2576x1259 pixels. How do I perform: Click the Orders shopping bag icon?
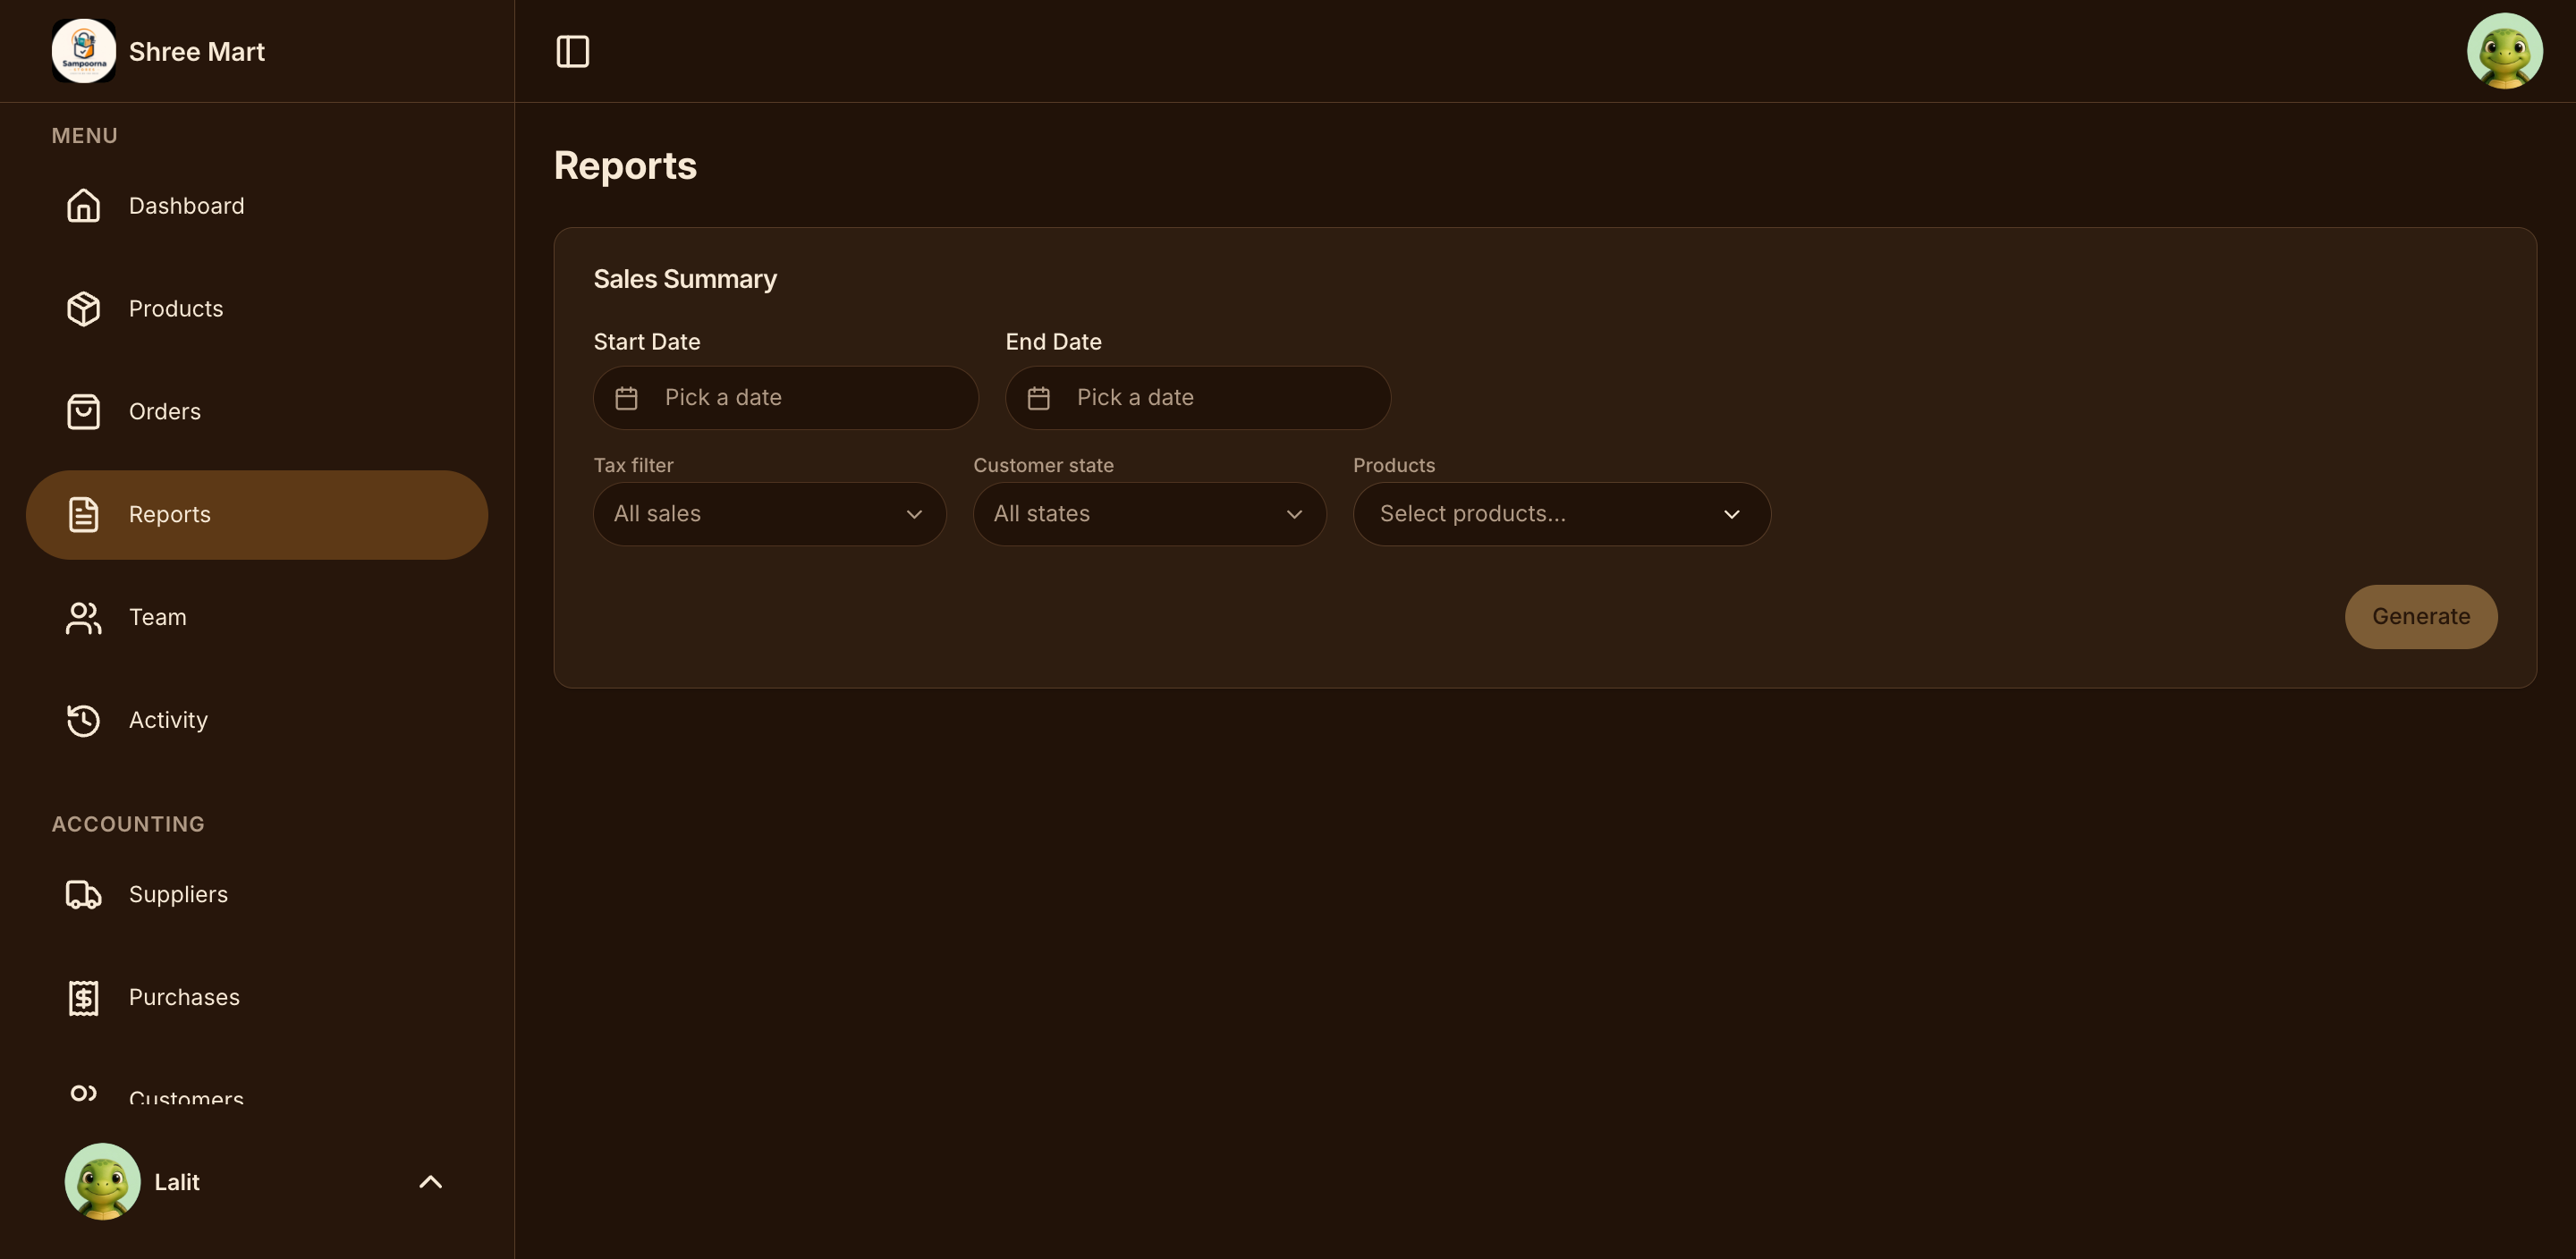[x=83, y=411]
